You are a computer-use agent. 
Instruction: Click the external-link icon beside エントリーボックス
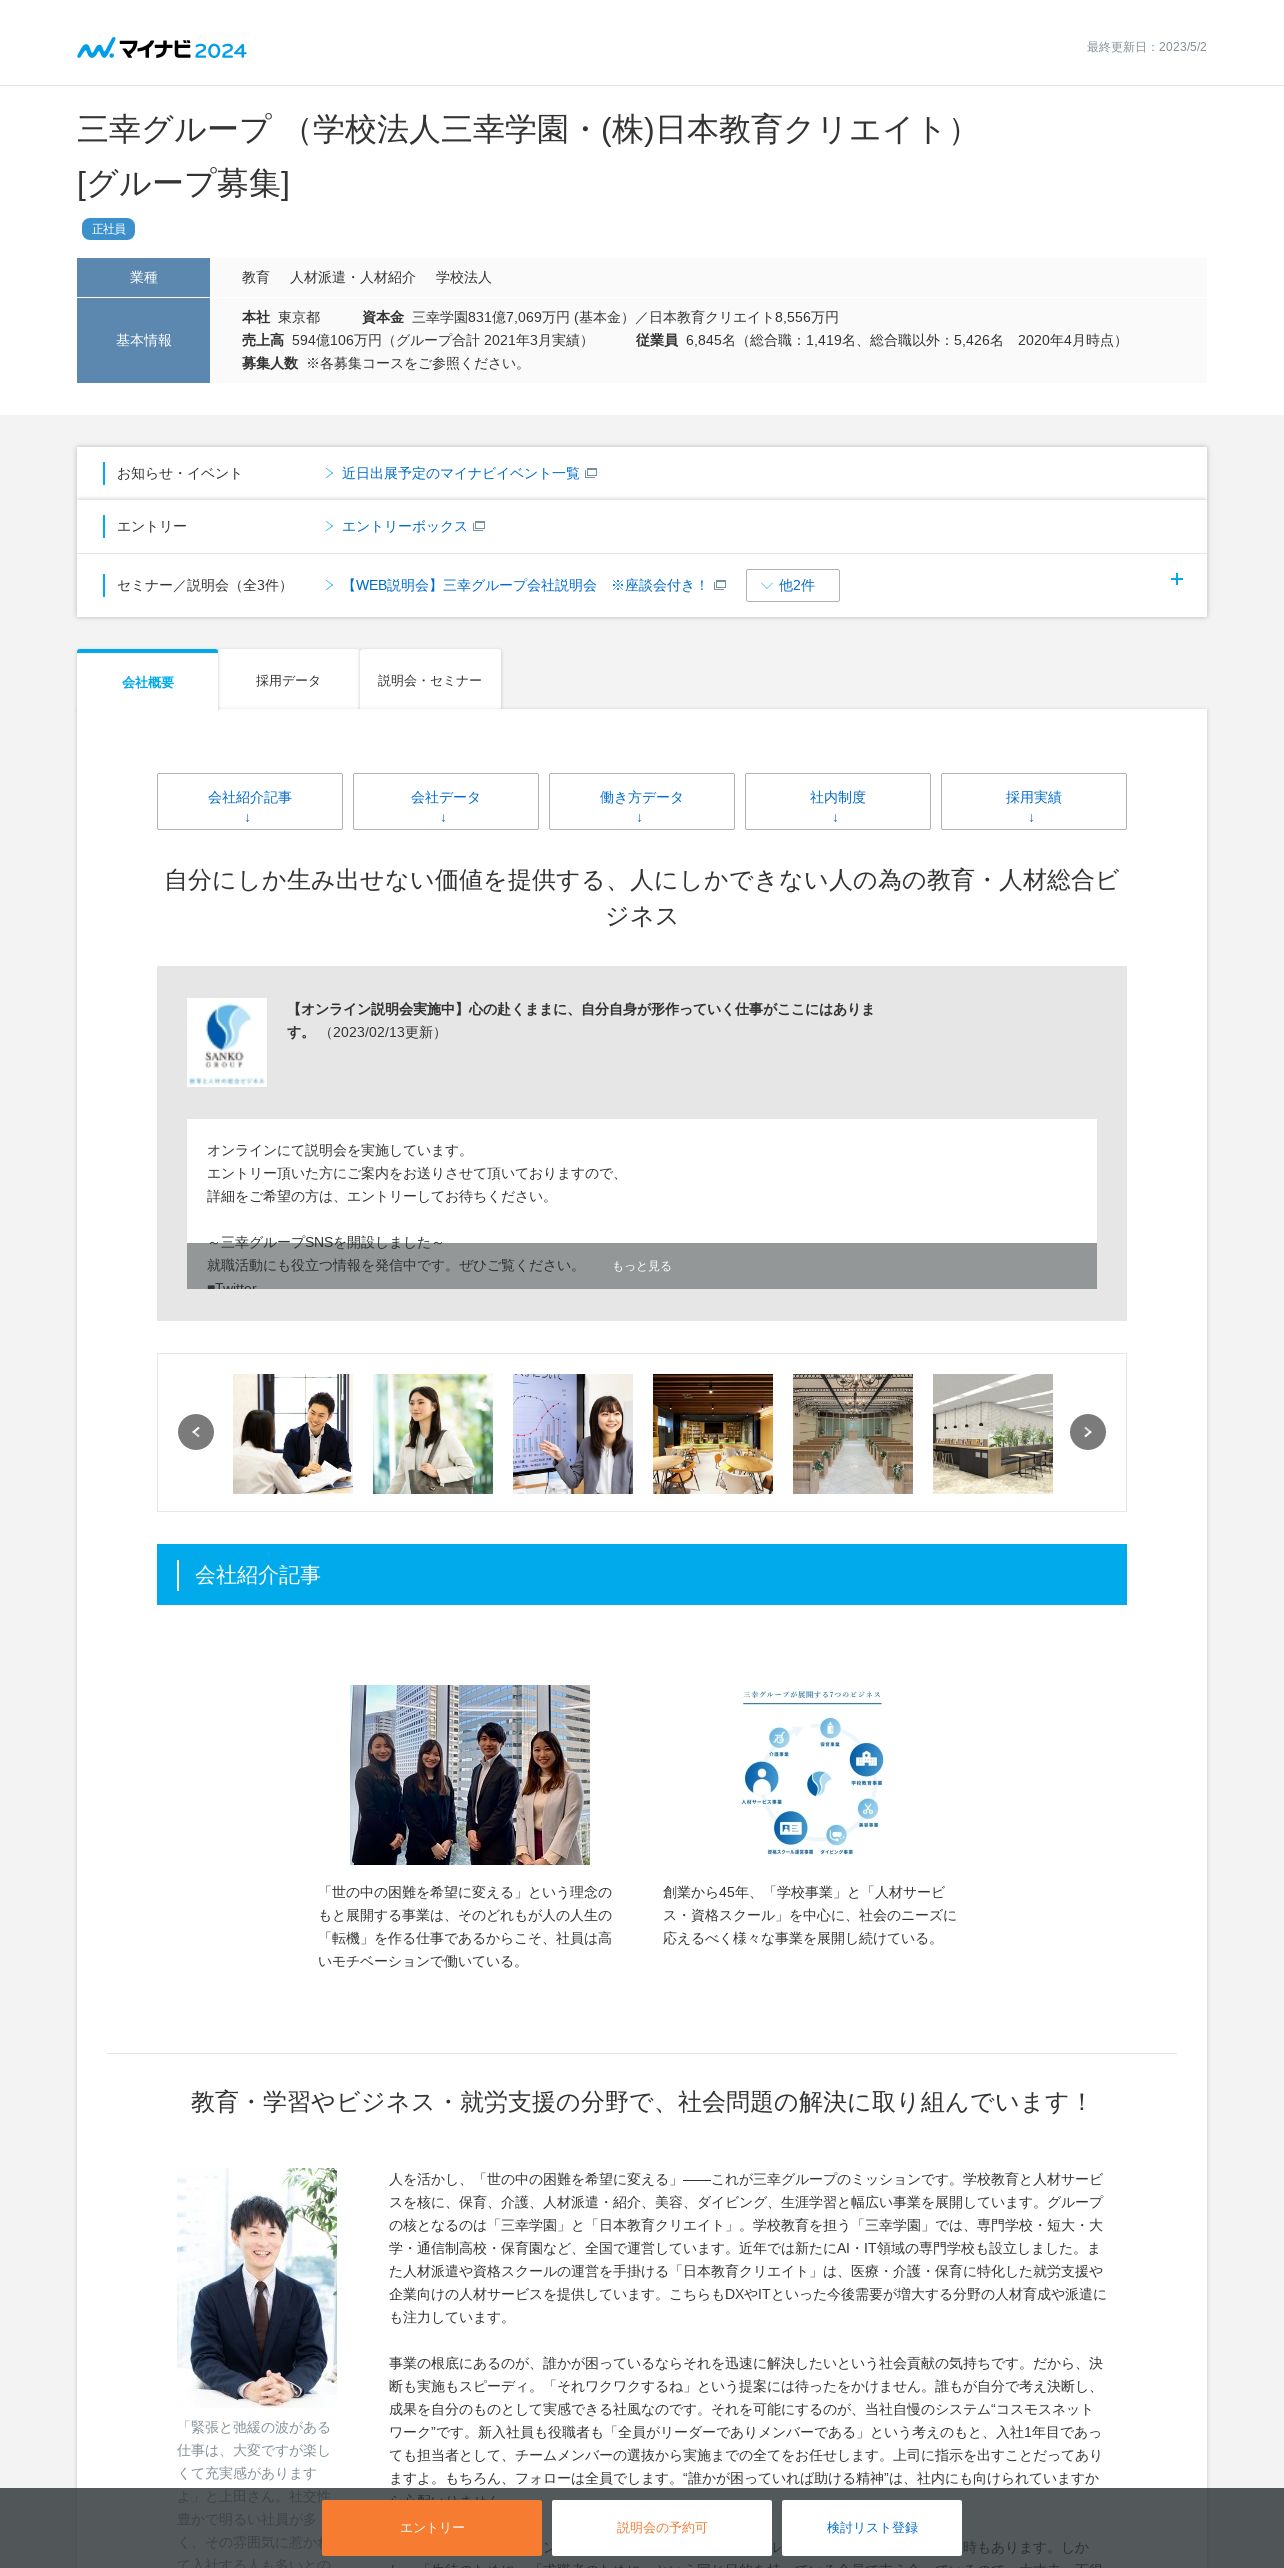point(479,526)
